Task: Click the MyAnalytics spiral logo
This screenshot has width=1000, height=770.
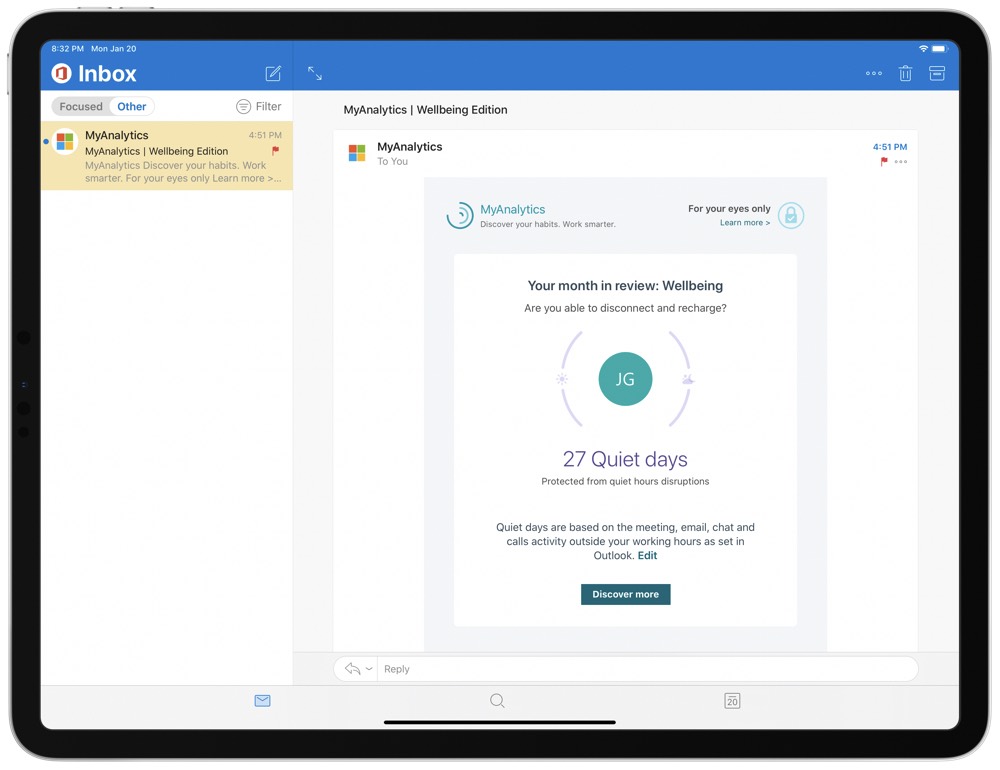Action: (460, 216)
